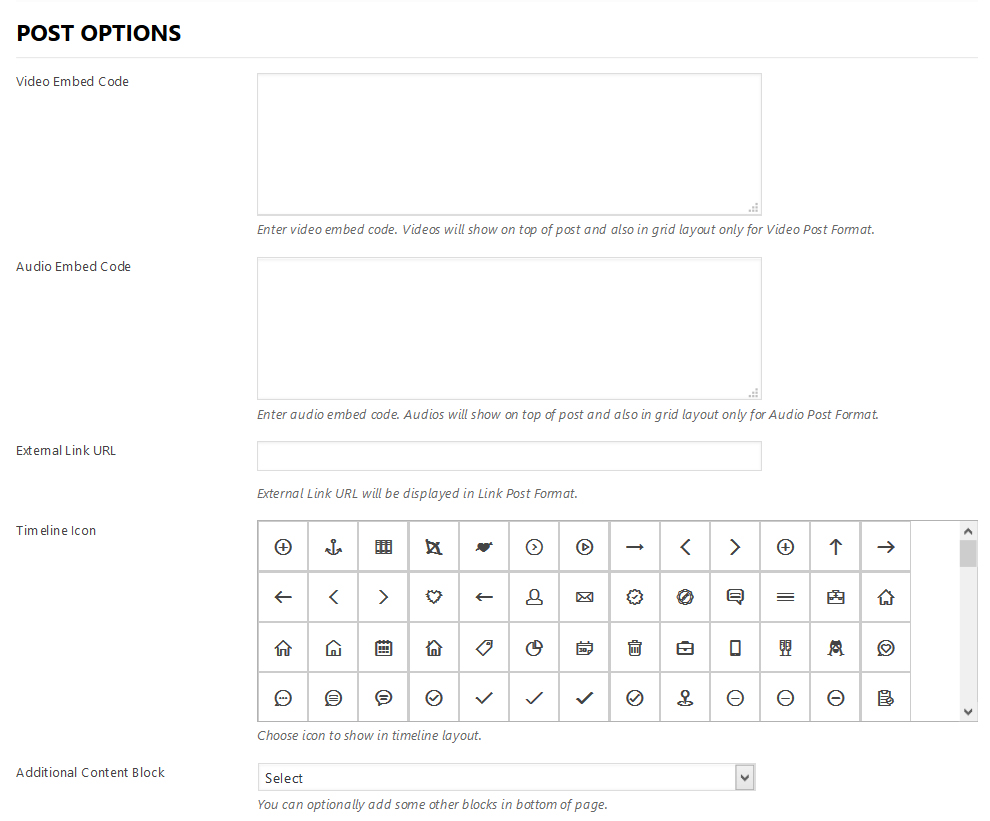Select the anchor timeline icon
Screen dimensions: 990x821
tap(333, 547)
